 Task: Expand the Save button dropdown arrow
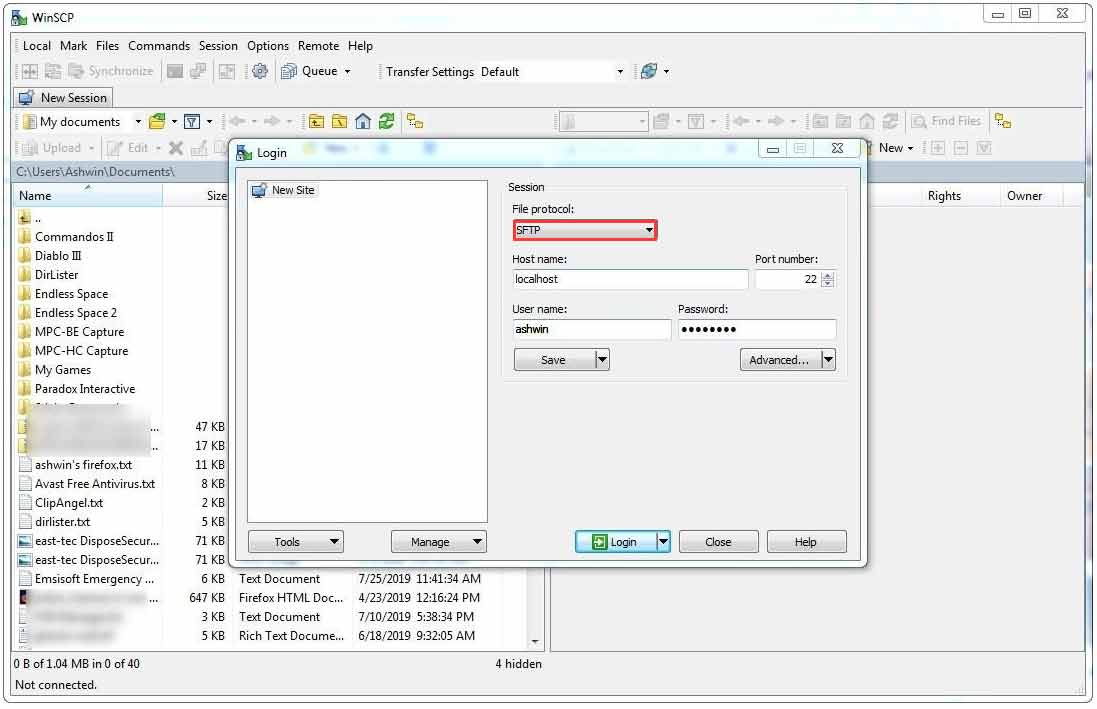(602, 360)
